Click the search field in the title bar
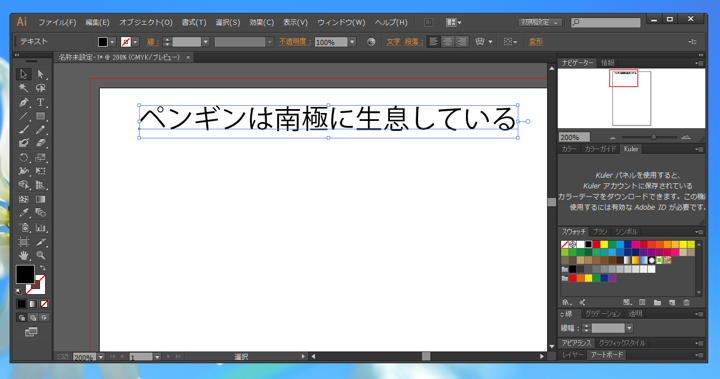This screenshot has width=720, height=379. click(605, 22)
